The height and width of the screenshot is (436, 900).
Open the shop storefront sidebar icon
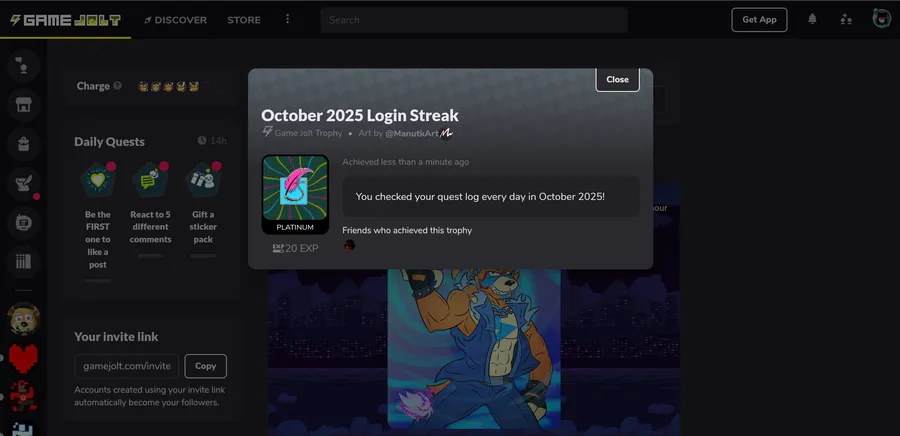[24, 104]
